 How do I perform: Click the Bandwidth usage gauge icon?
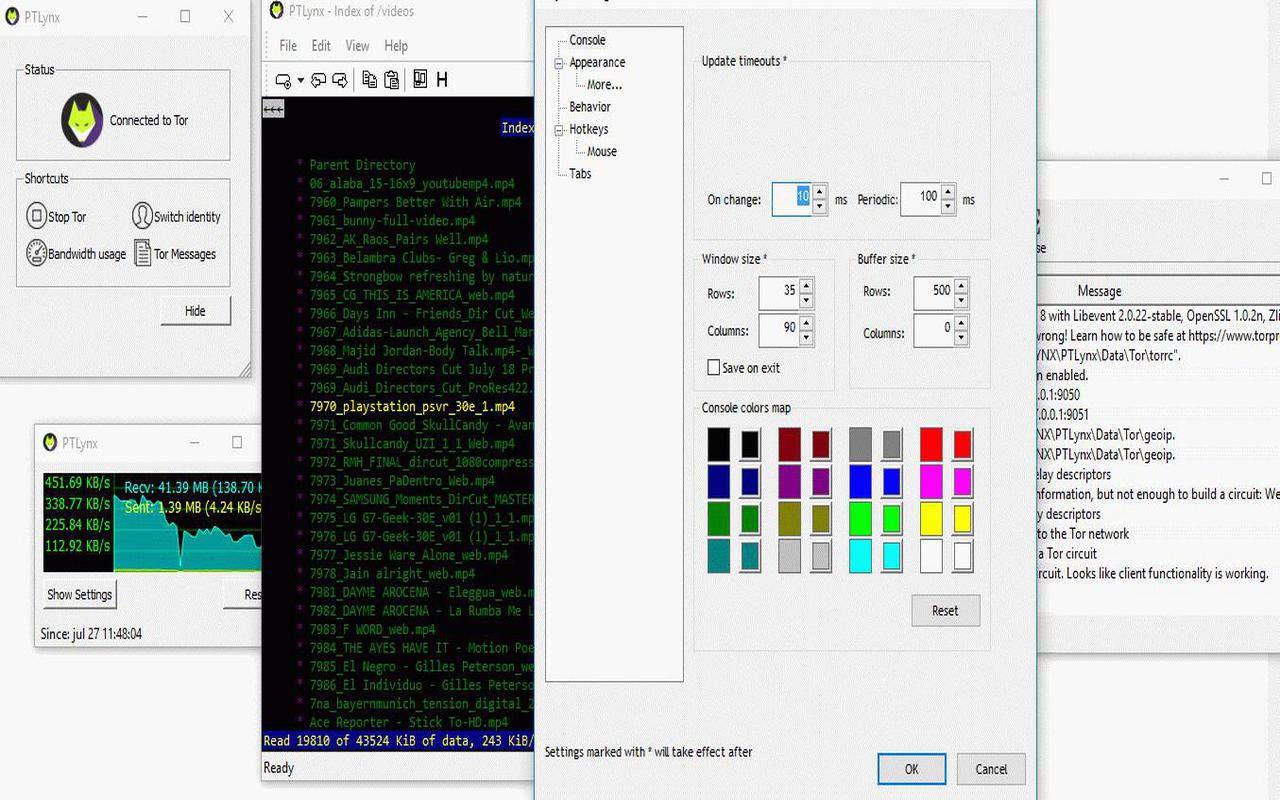[x=36, y=253]
